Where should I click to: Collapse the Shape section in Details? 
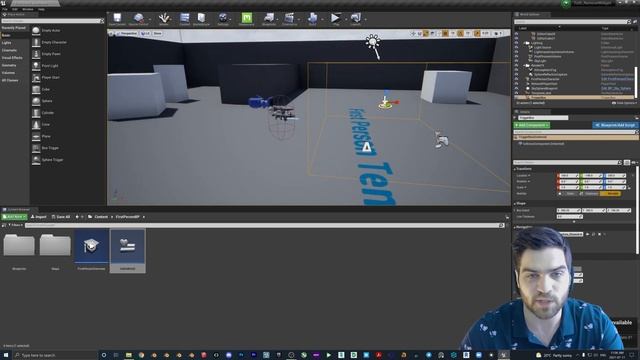[515, 203]
